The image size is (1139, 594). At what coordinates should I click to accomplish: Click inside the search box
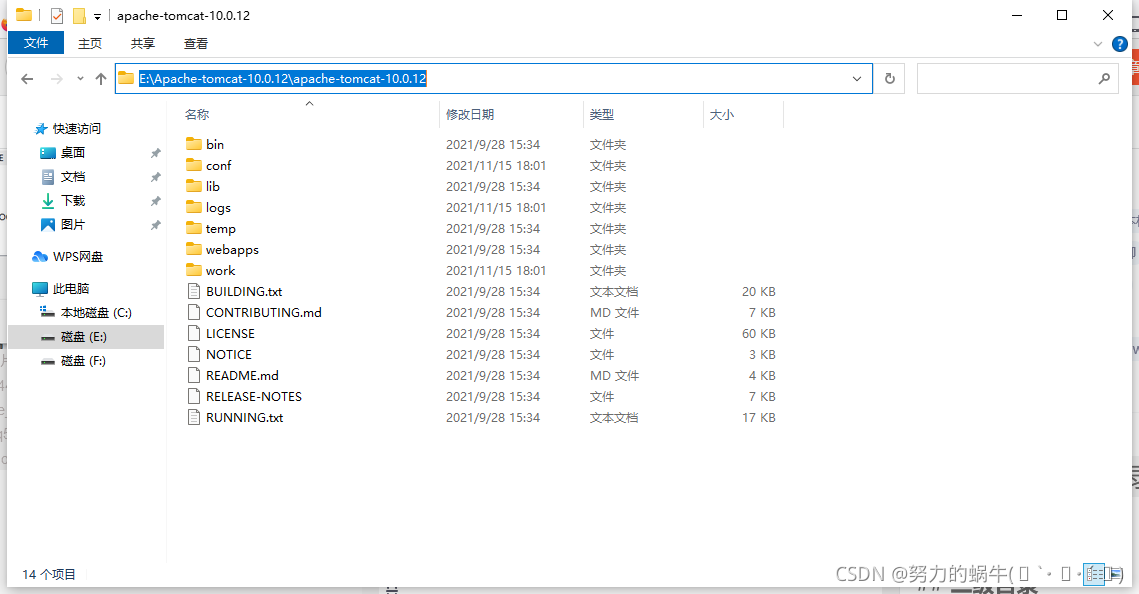1017,78
